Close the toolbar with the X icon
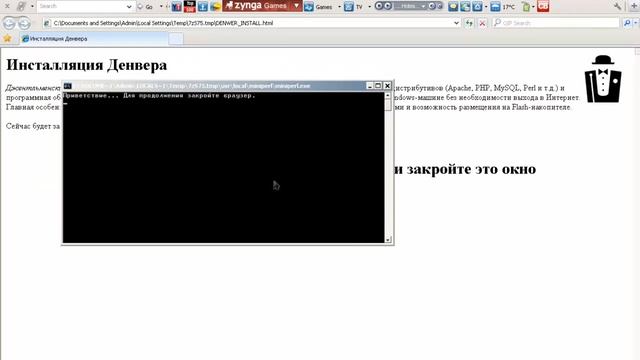 tap(7, 6)
